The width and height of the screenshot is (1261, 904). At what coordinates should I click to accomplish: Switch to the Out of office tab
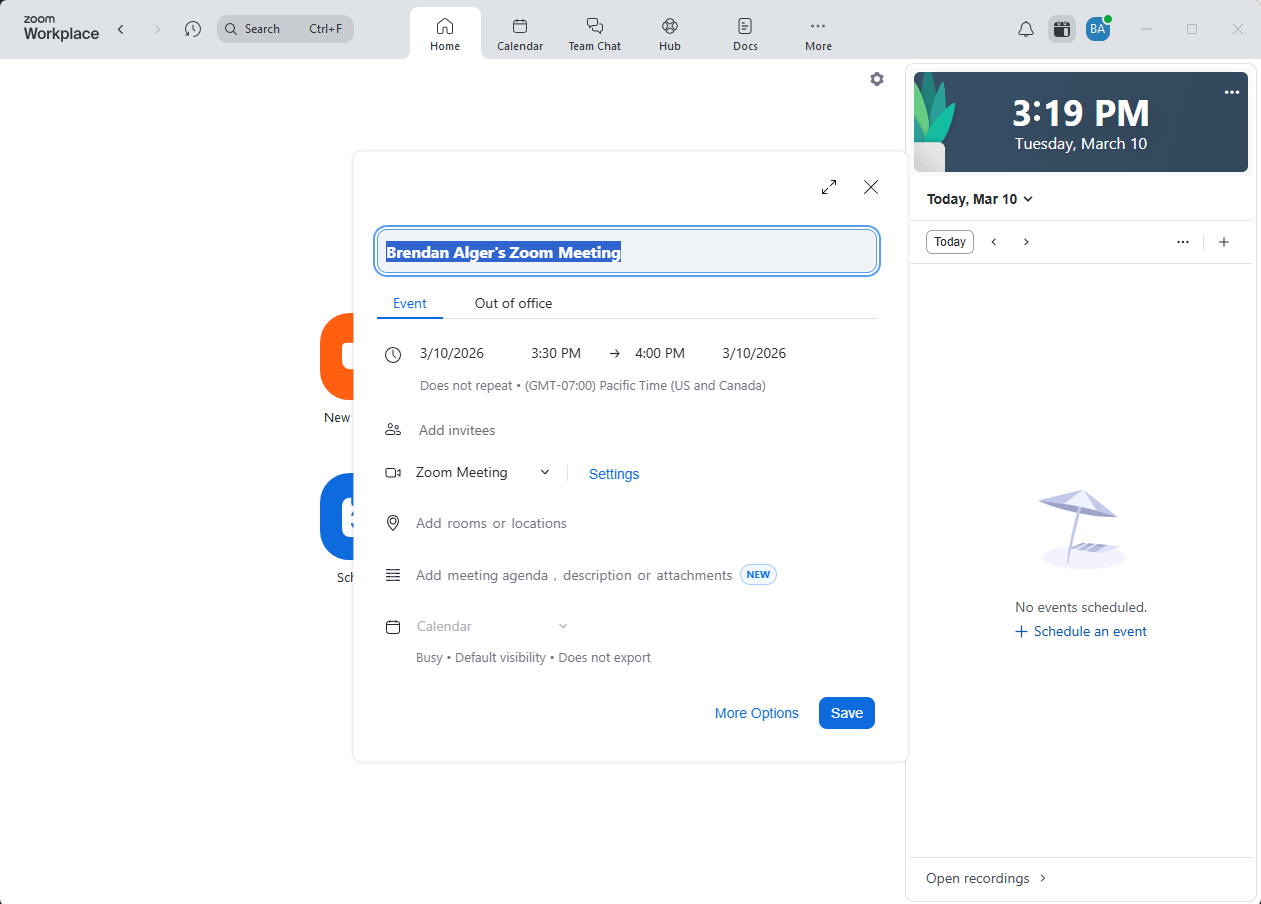tap(513, 303)
